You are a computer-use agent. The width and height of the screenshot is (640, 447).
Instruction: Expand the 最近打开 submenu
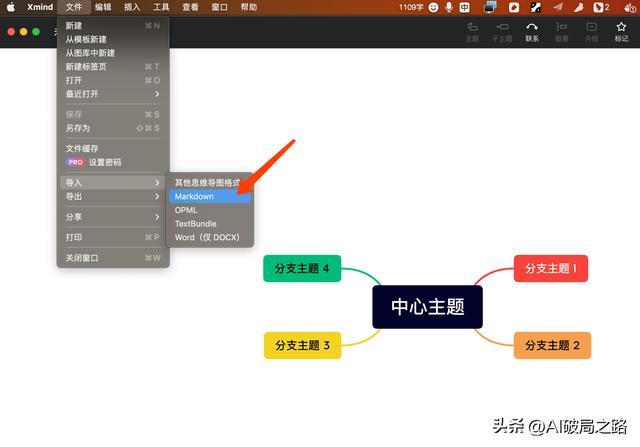coord(112,94)
